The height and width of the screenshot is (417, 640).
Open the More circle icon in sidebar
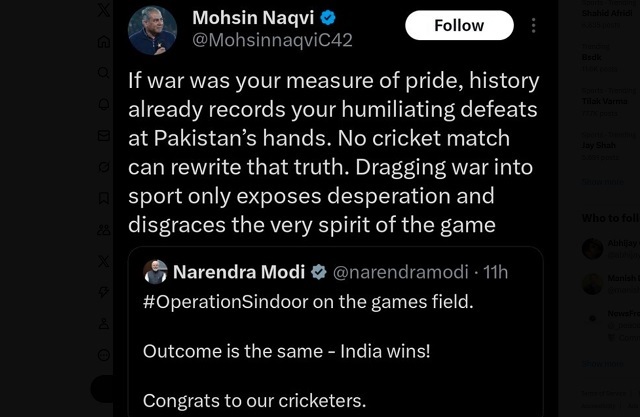pyautogui.click(x=104, y=355)
